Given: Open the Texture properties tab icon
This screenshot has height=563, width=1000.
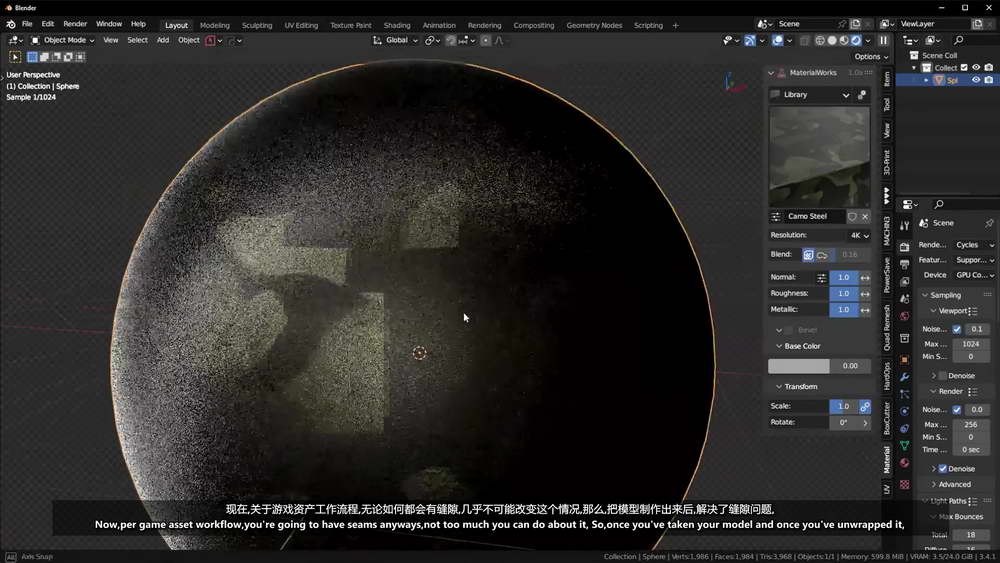Looking at the screenshot, I should [904, 485].
